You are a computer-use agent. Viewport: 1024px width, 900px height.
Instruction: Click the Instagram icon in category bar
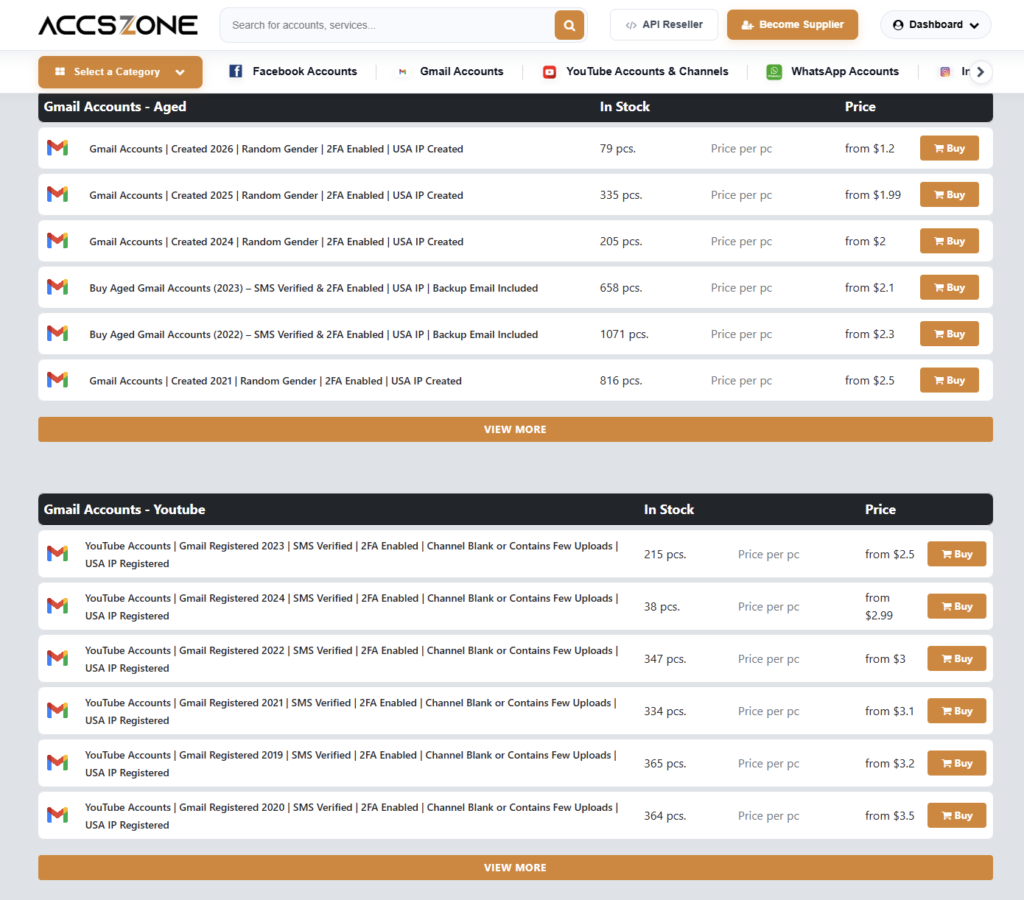coord(944,72)
